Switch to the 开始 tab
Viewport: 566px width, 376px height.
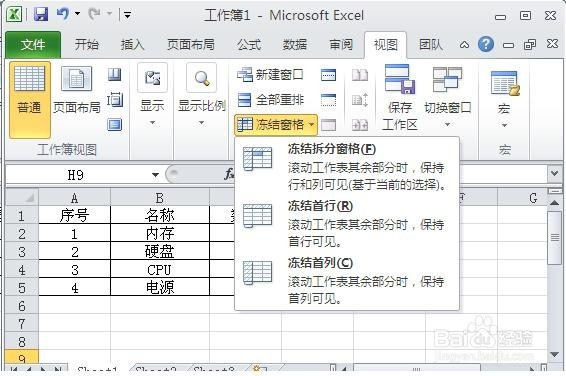87,45
